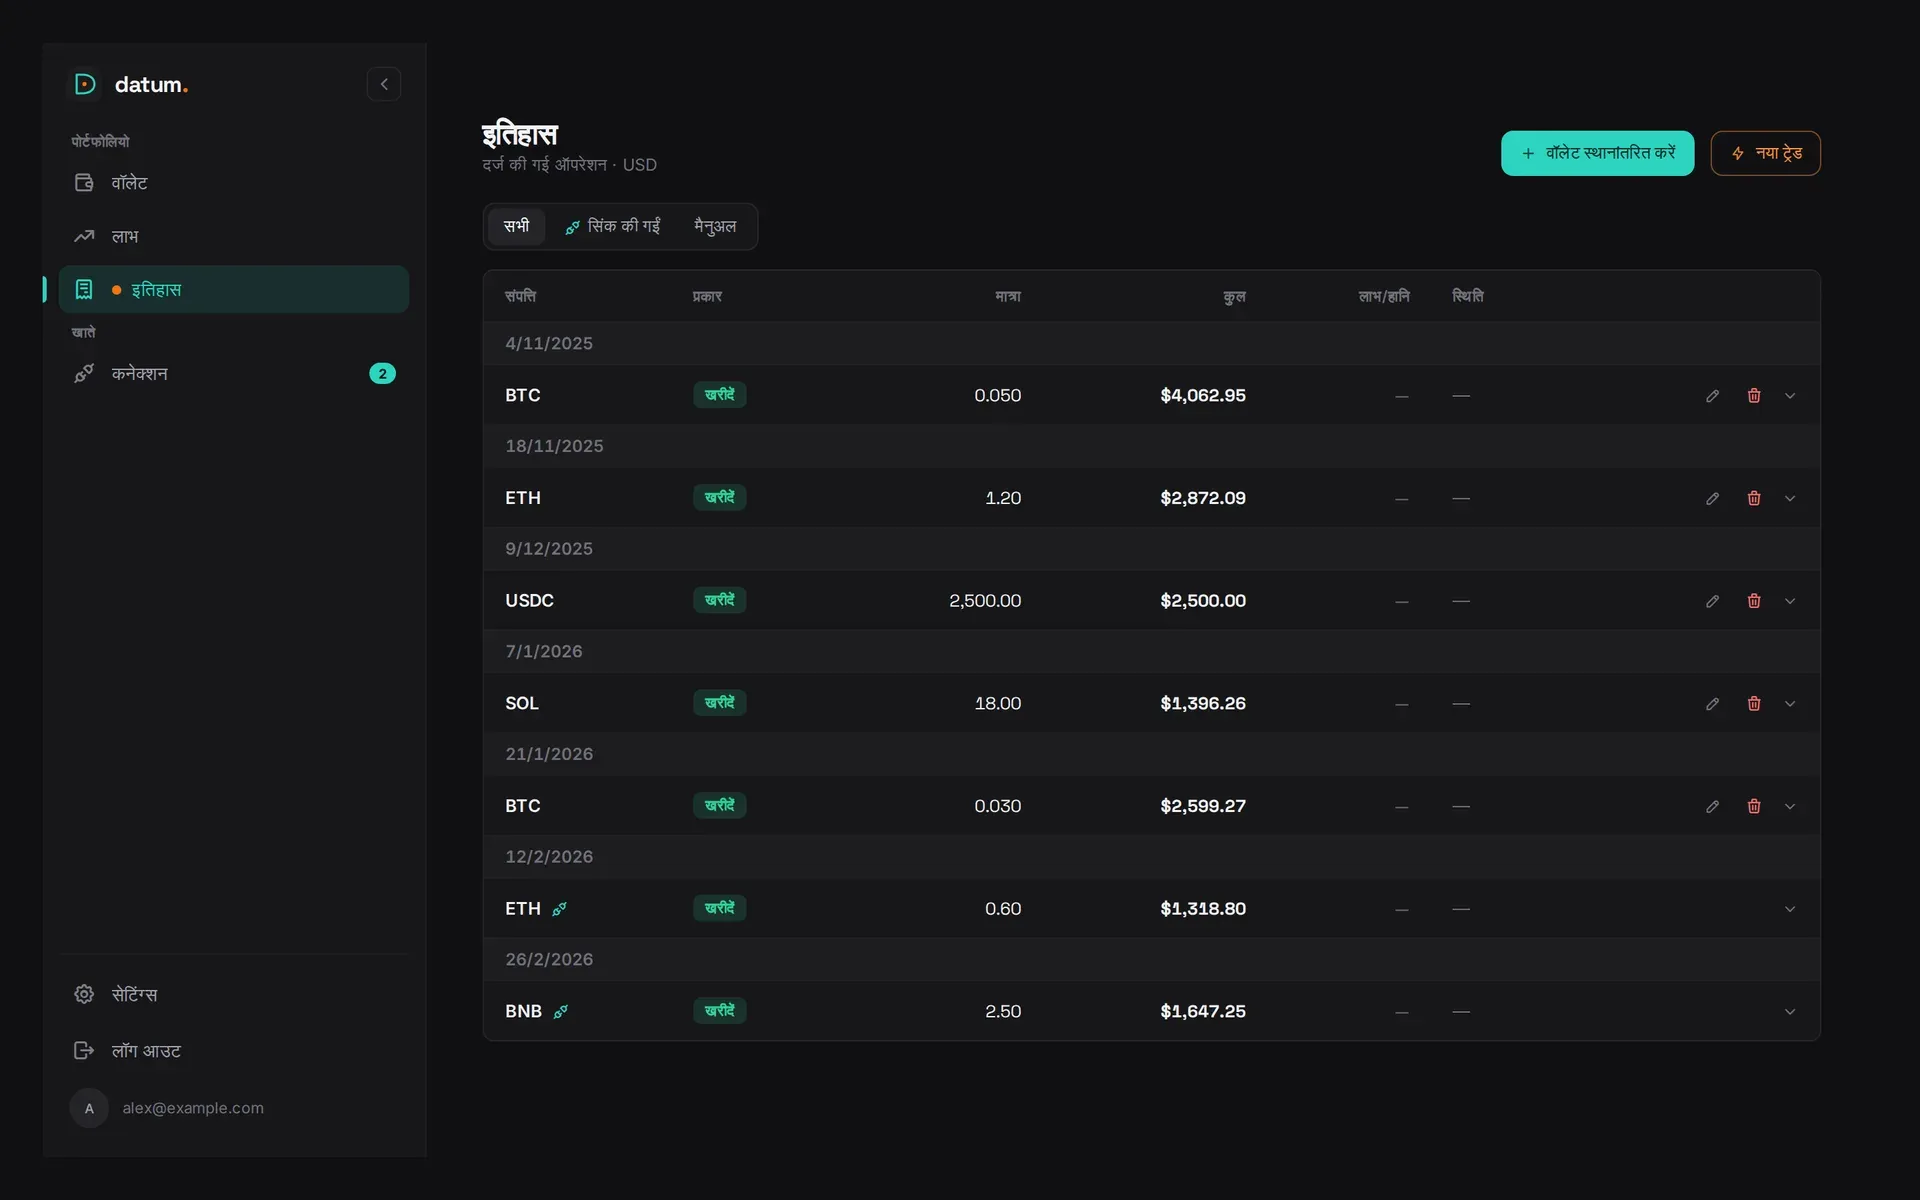1920x1200 pixels.
Task: Click the खरीदें badge in USDC row
Action: [x=720, y=600]
